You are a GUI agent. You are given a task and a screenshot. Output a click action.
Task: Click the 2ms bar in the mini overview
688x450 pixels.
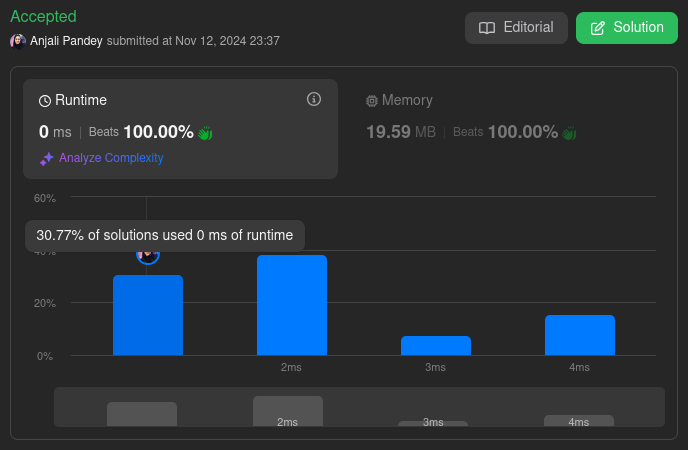(x=288, y=411)
